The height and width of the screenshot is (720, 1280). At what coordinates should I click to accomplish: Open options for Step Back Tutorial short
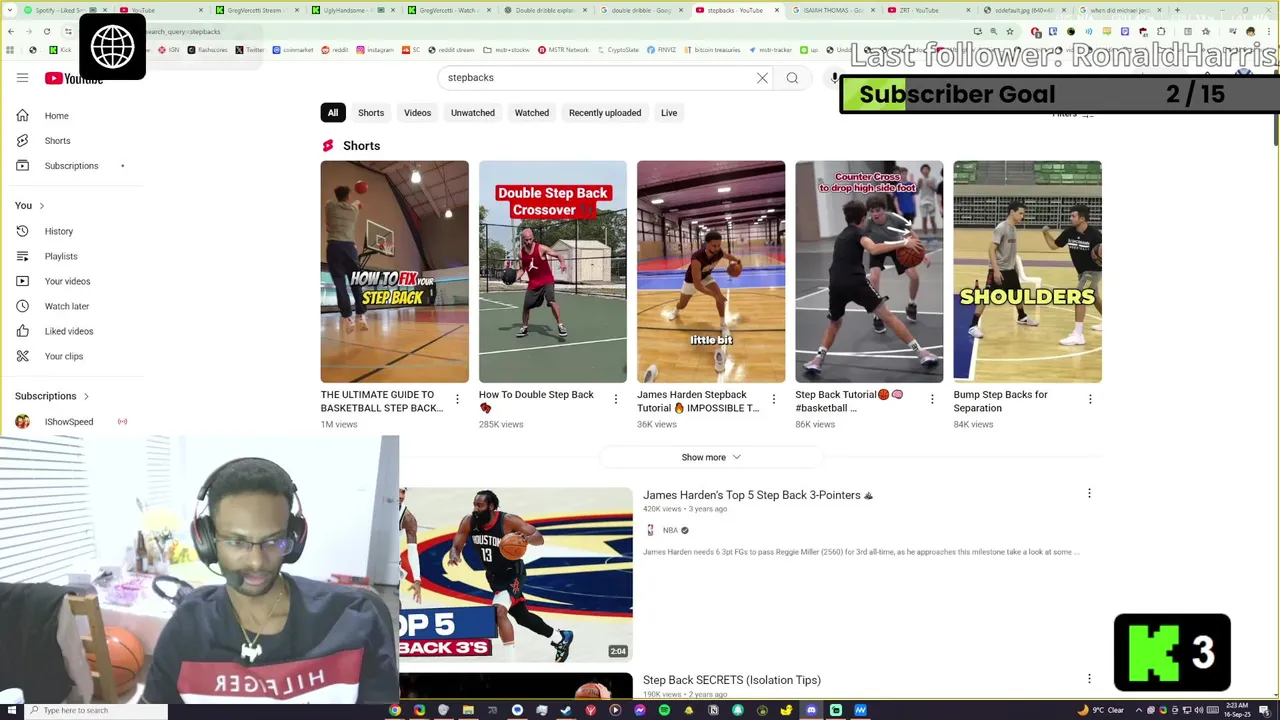coord(931,400)
